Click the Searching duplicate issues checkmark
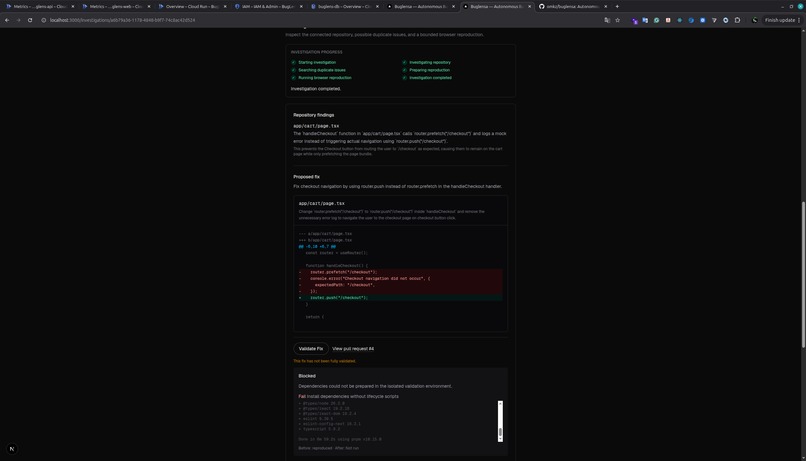This screenshot has height=461, width=806. pyautogui.click(x=294, y=70)
